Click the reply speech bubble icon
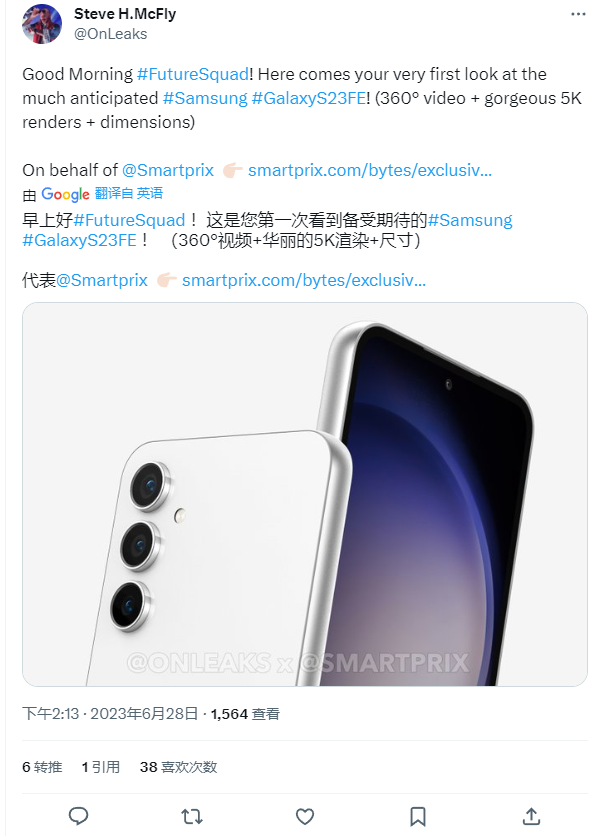 [78, 816]
